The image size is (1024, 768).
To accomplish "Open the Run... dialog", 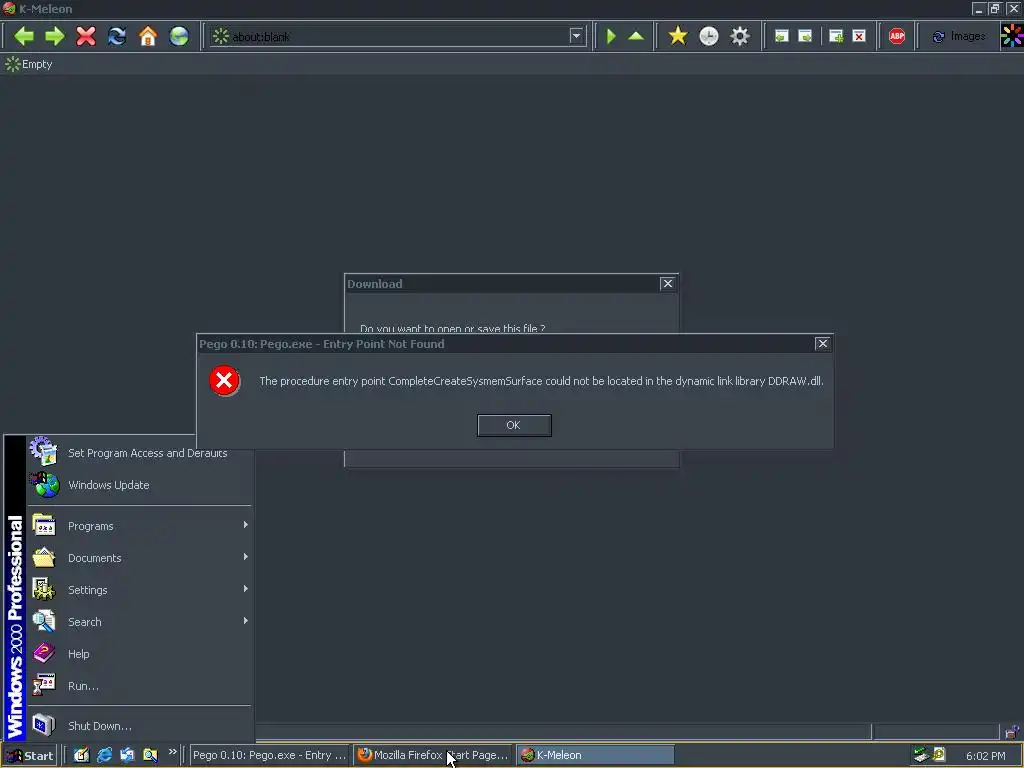I will pos(139,686).
